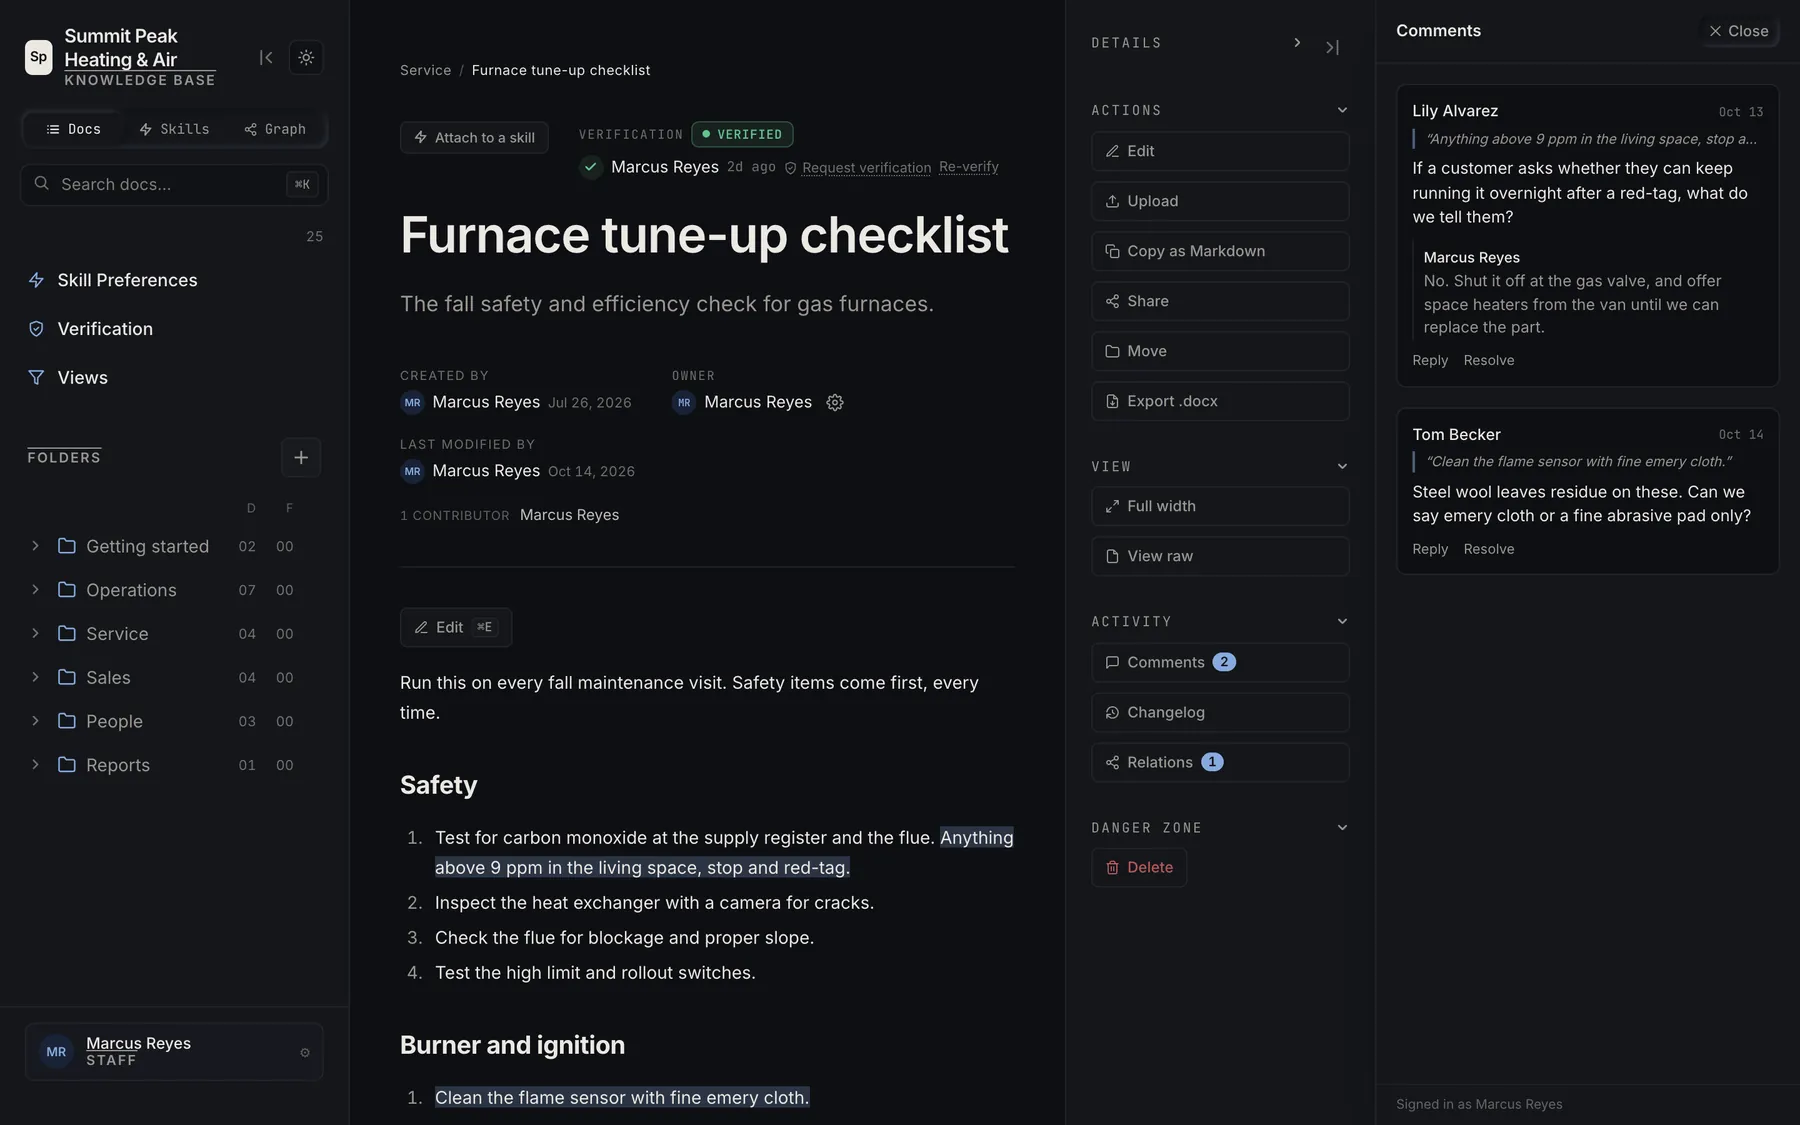This screenshot has width=1800, height=1125.
Task: Open Relations with one item
Action: coord(1220,762)
